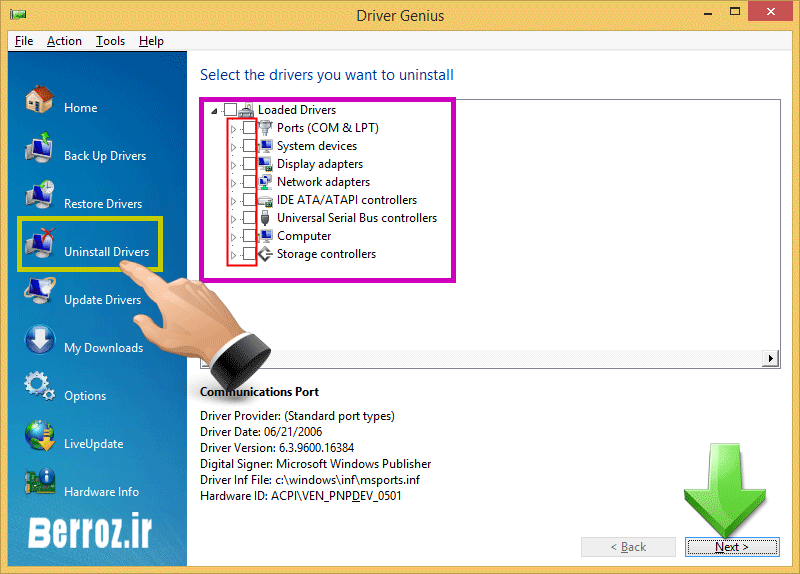Click the LiveUpdate globe icon
Viewport: 800px width, 574px height.
(x=39, y=435)
